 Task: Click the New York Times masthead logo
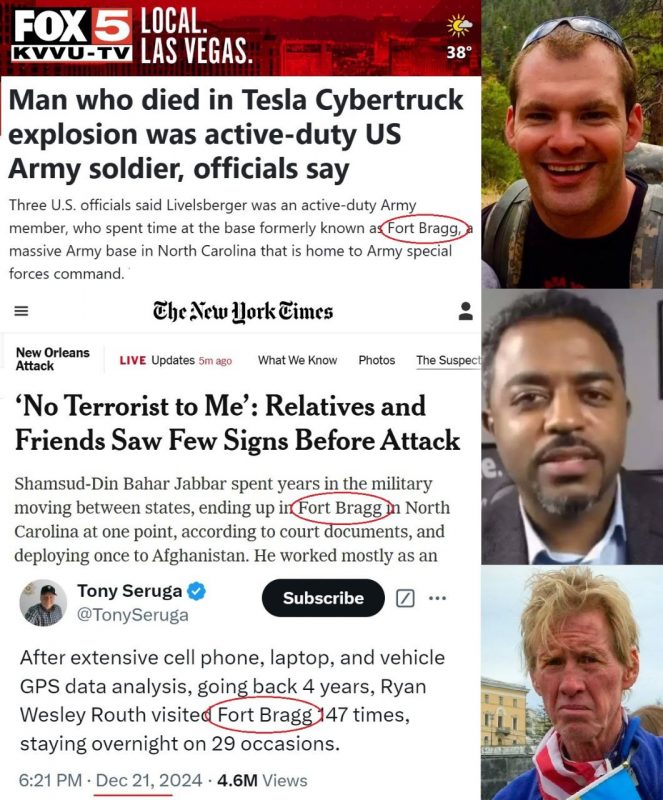[x=242, y=311]
